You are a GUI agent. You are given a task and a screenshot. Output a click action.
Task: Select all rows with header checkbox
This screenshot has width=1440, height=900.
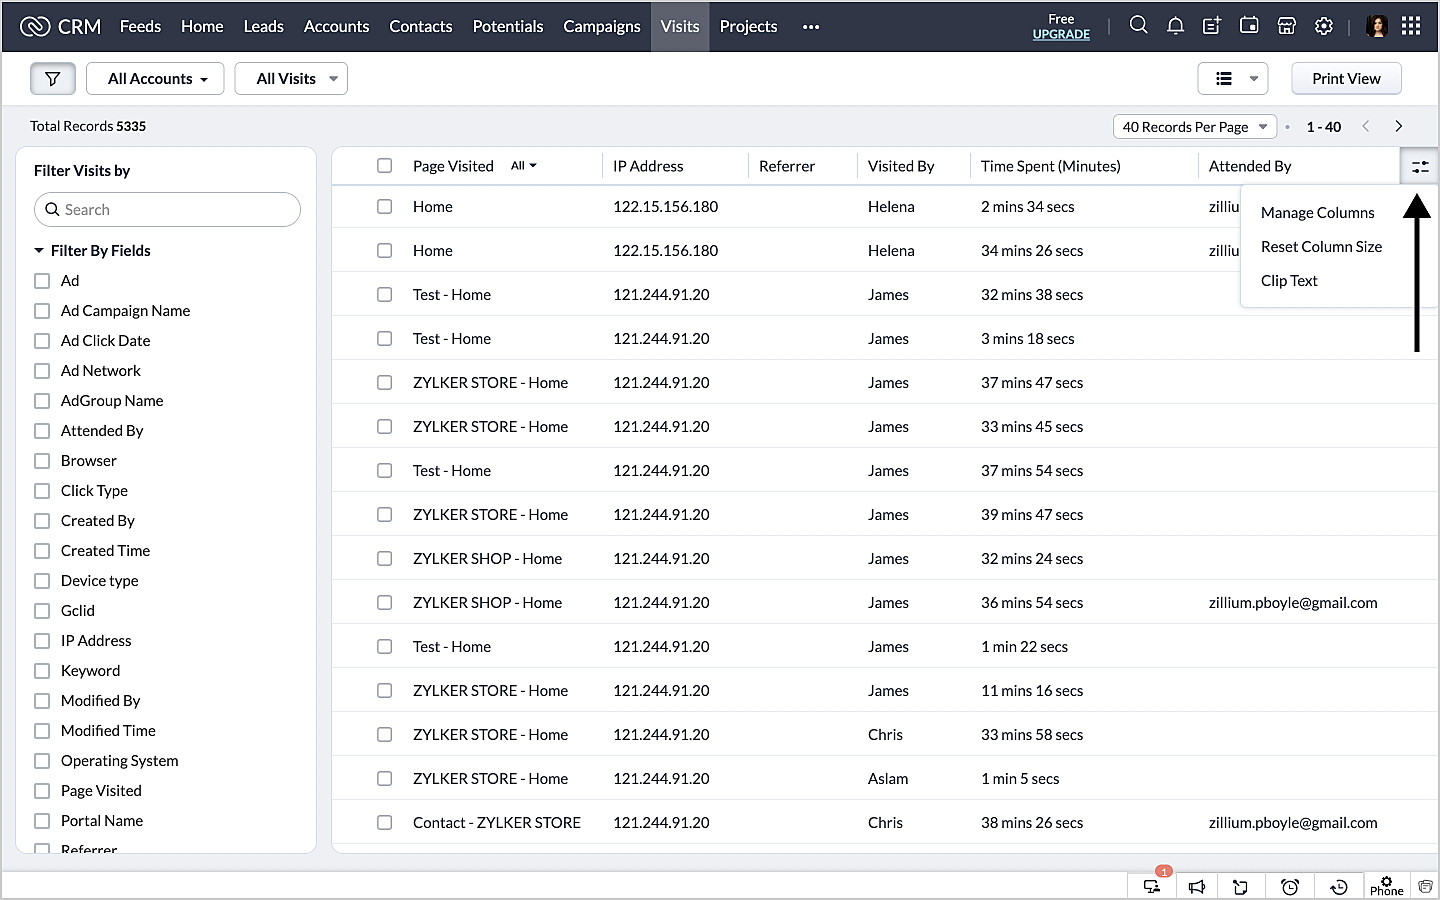(x=384, y=166)
